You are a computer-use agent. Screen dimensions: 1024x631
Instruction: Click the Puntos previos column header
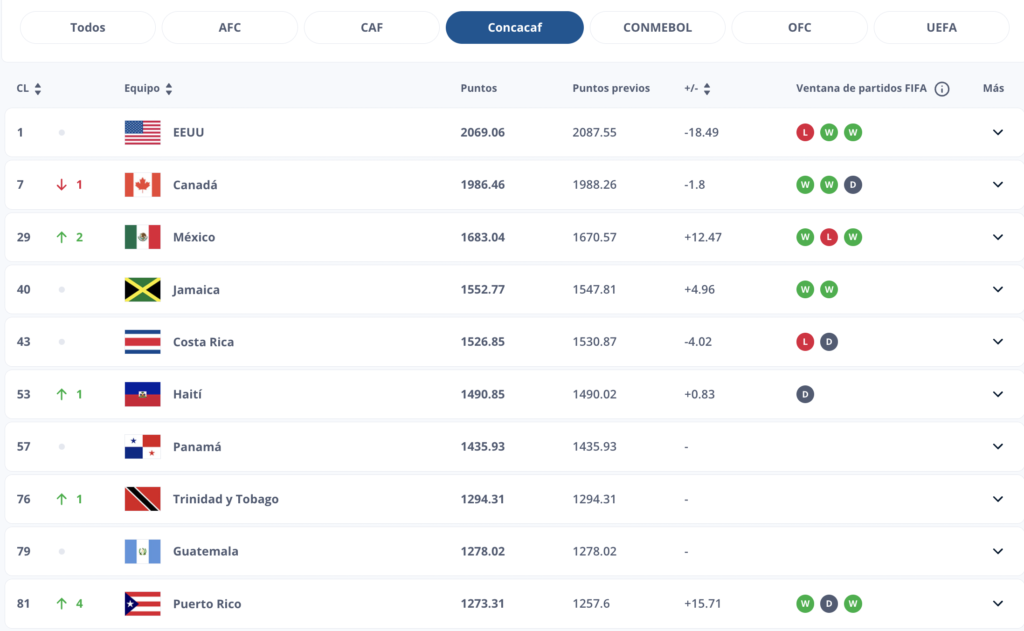(611, 88)
